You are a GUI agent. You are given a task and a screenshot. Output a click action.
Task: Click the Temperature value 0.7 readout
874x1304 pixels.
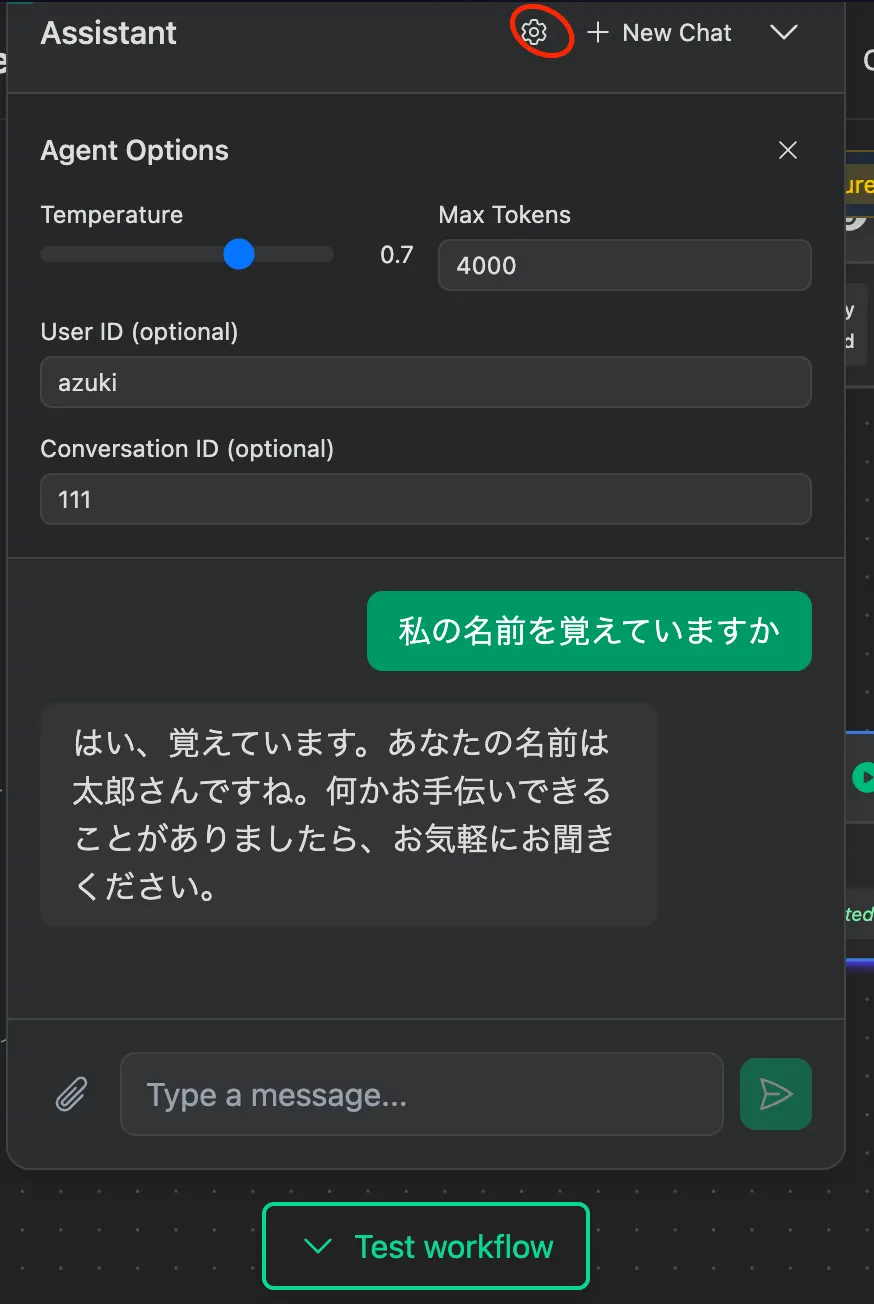point(397,255)
